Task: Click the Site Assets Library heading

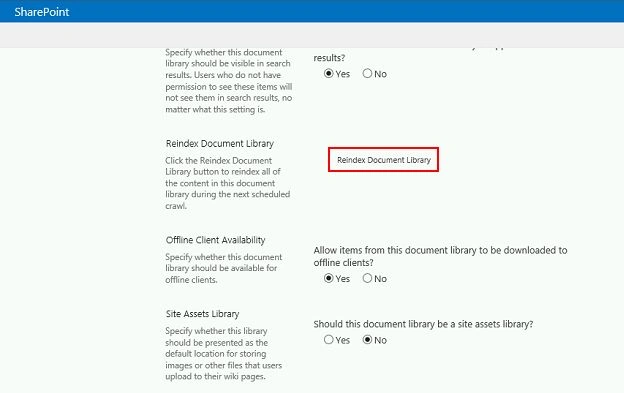Action: (x=202, y=314)
